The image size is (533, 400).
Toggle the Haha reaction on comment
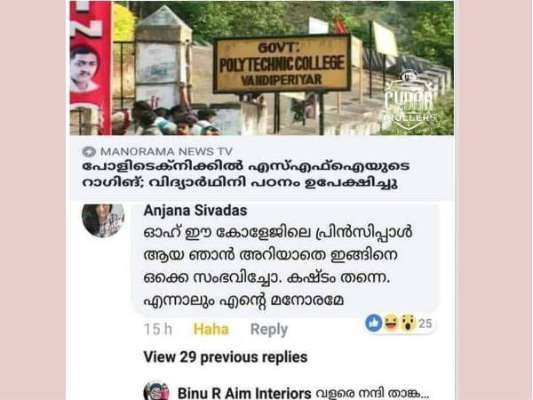pyautogui.click(x=211, y=329)
